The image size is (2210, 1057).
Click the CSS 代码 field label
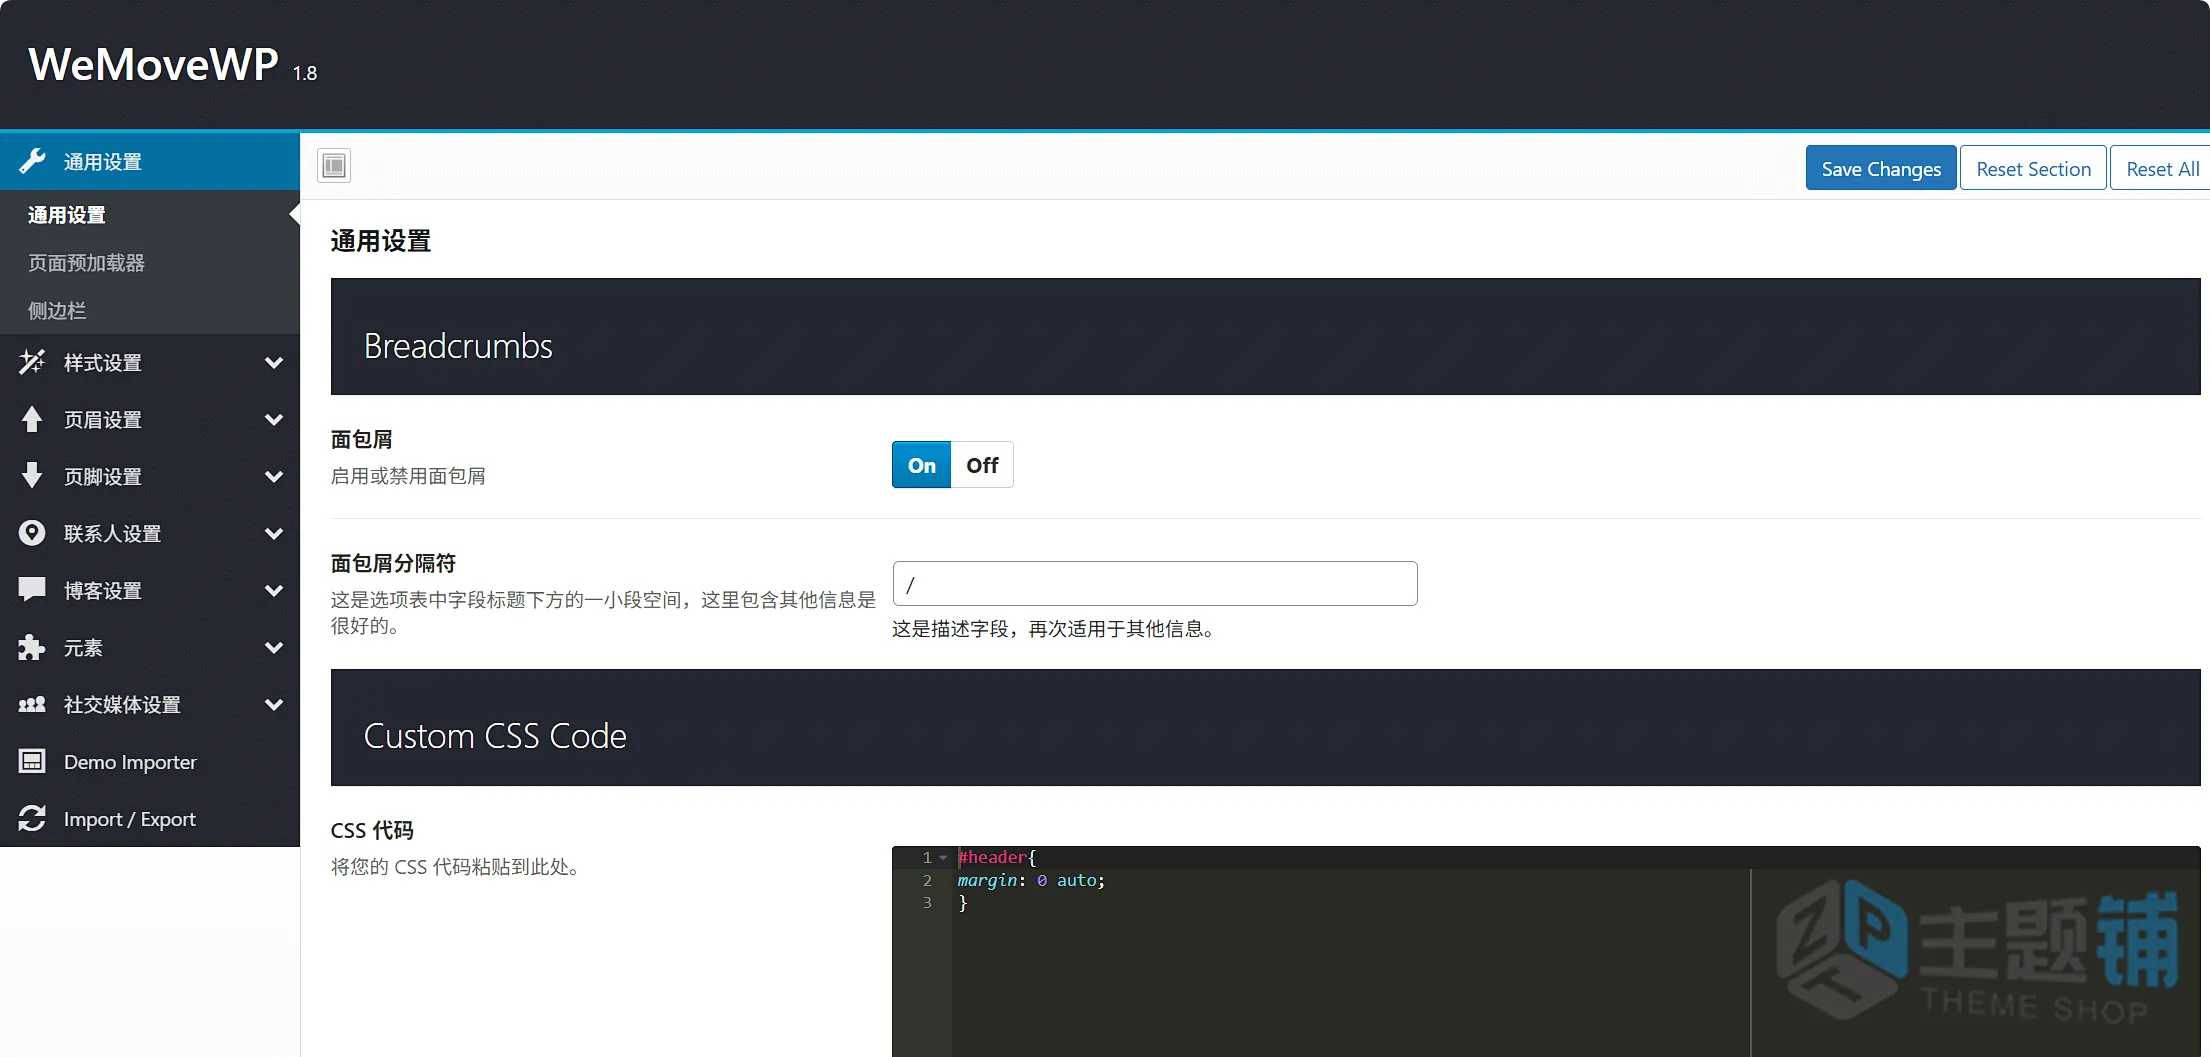372,830
